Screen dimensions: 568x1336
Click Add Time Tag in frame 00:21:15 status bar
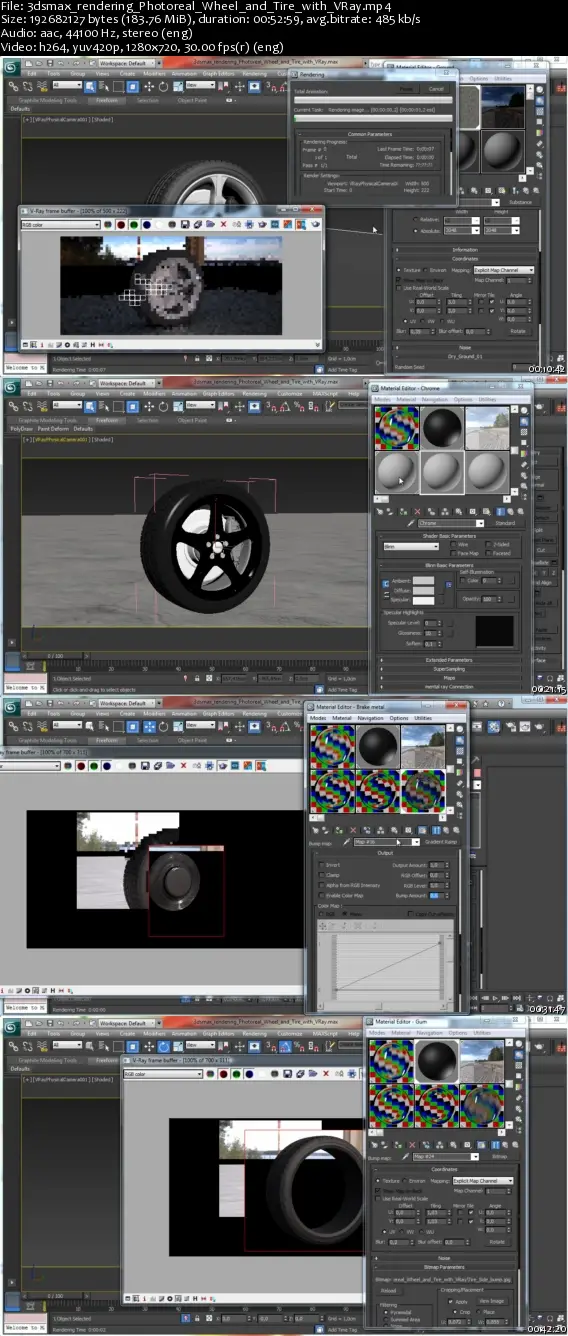[342, 689]
